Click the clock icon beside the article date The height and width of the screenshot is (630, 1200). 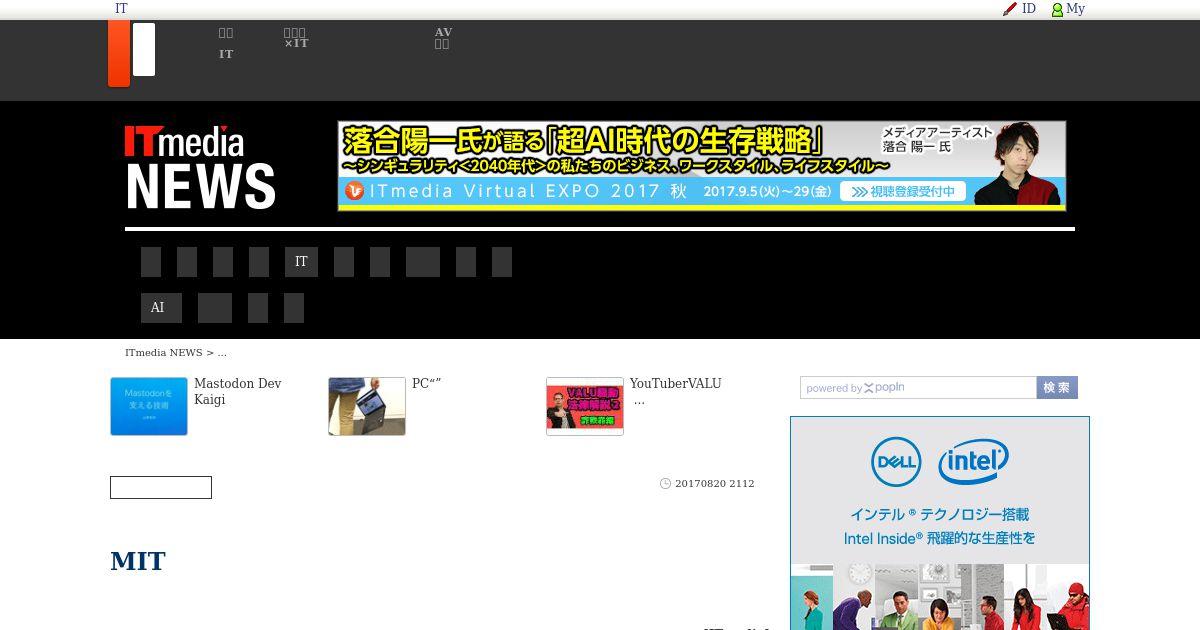point(666,484)
